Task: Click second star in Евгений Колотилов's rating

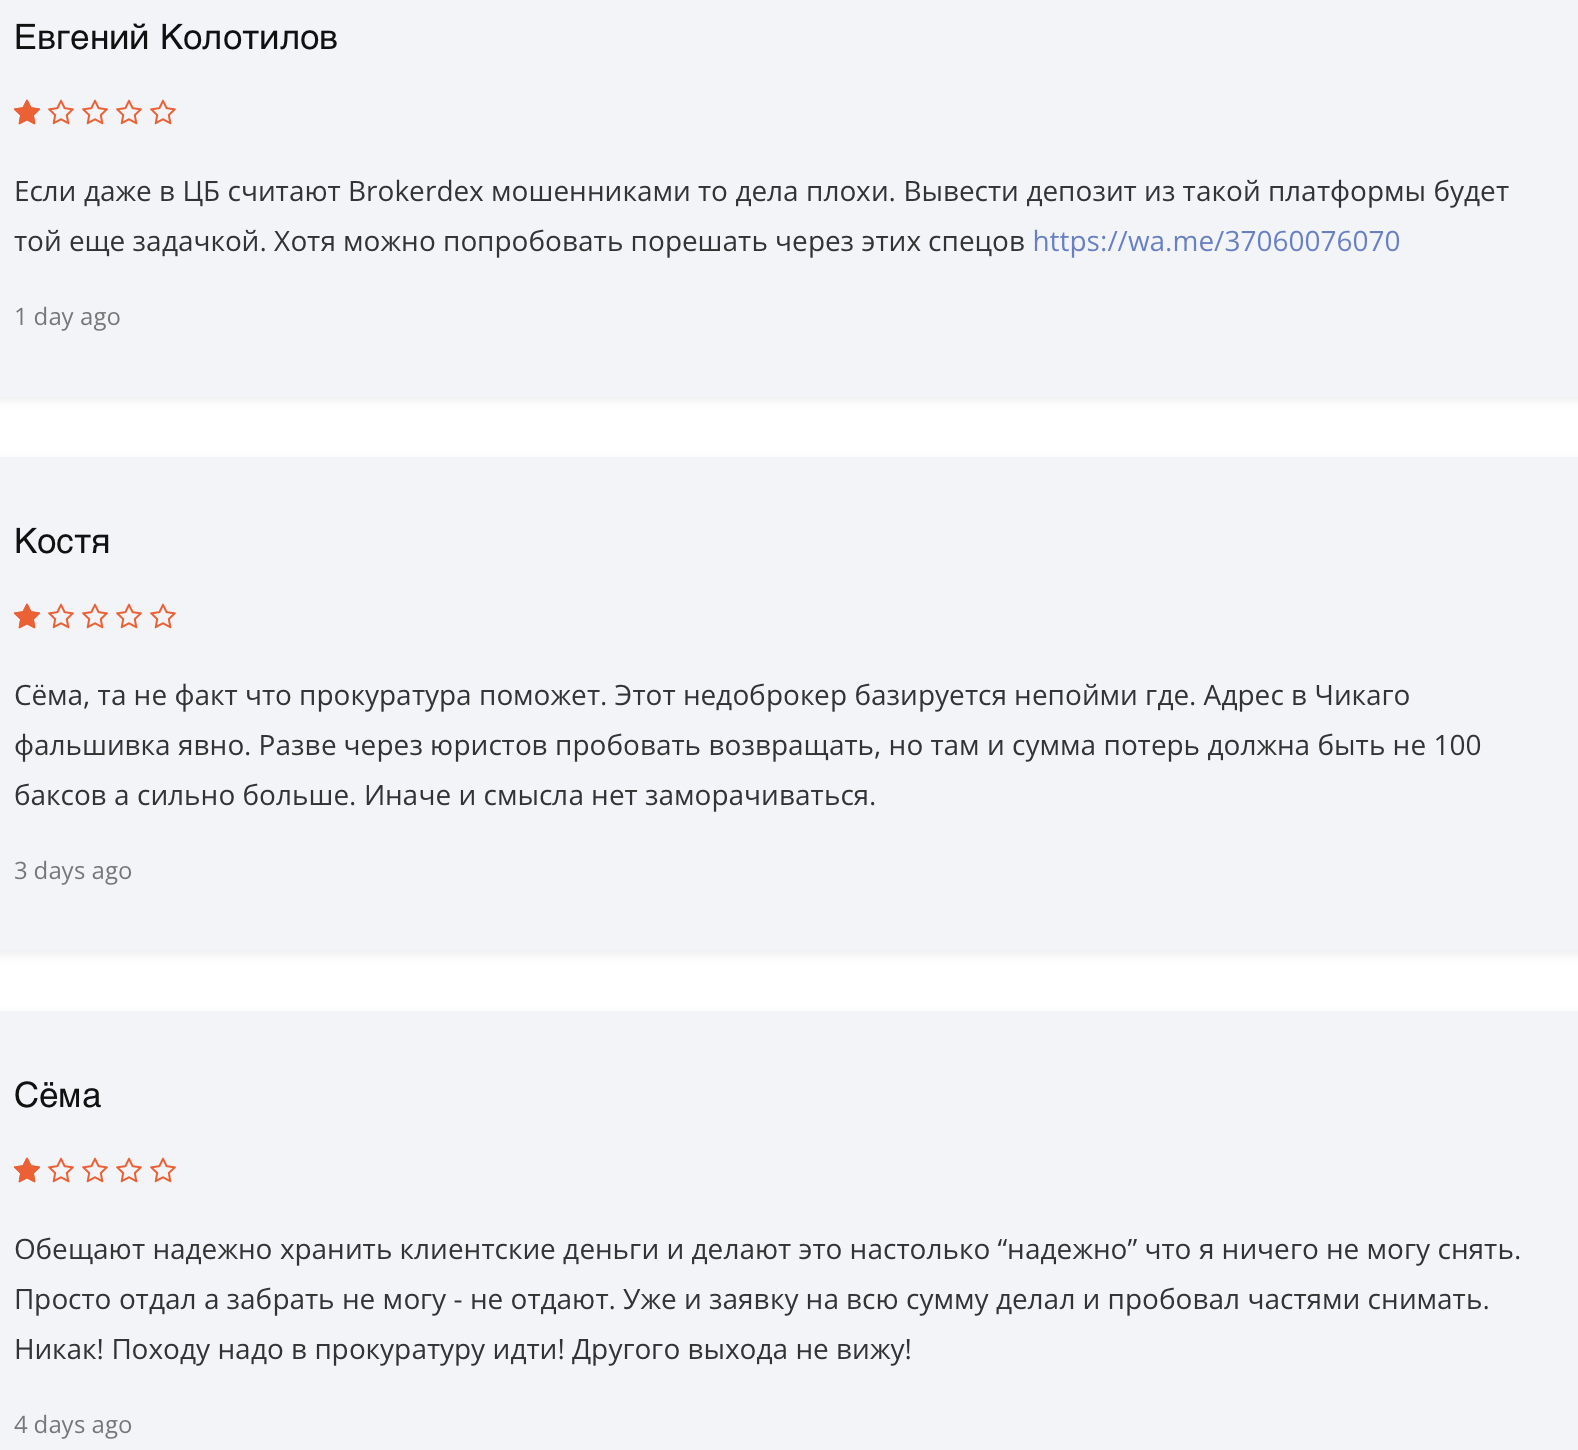Action: (61, 112)
